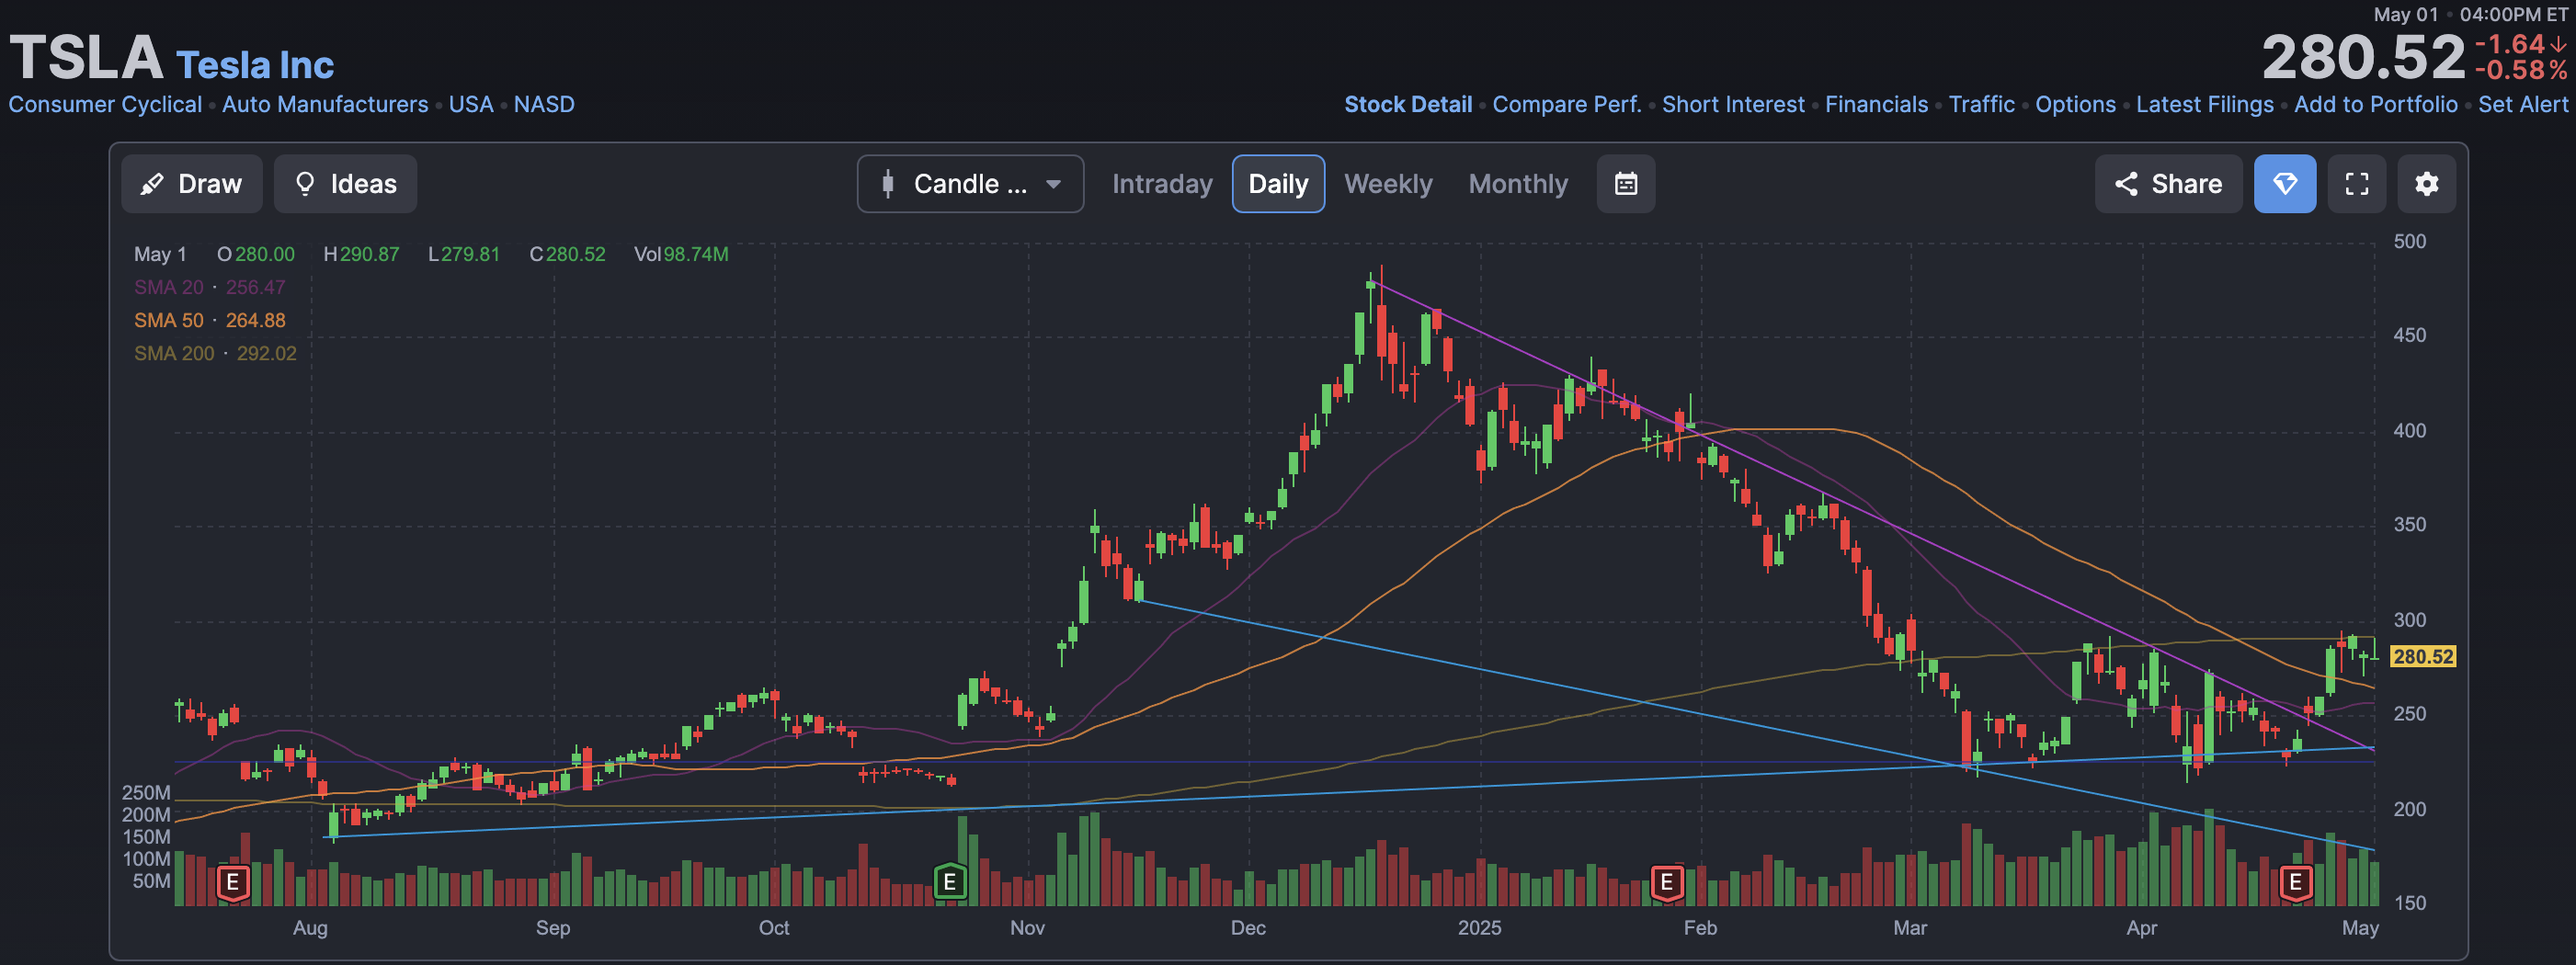Screen dimensions: 2576x965
Task: Switch to Monthly timeframe
Action: pyautogui.click(x=1518, y=184)
